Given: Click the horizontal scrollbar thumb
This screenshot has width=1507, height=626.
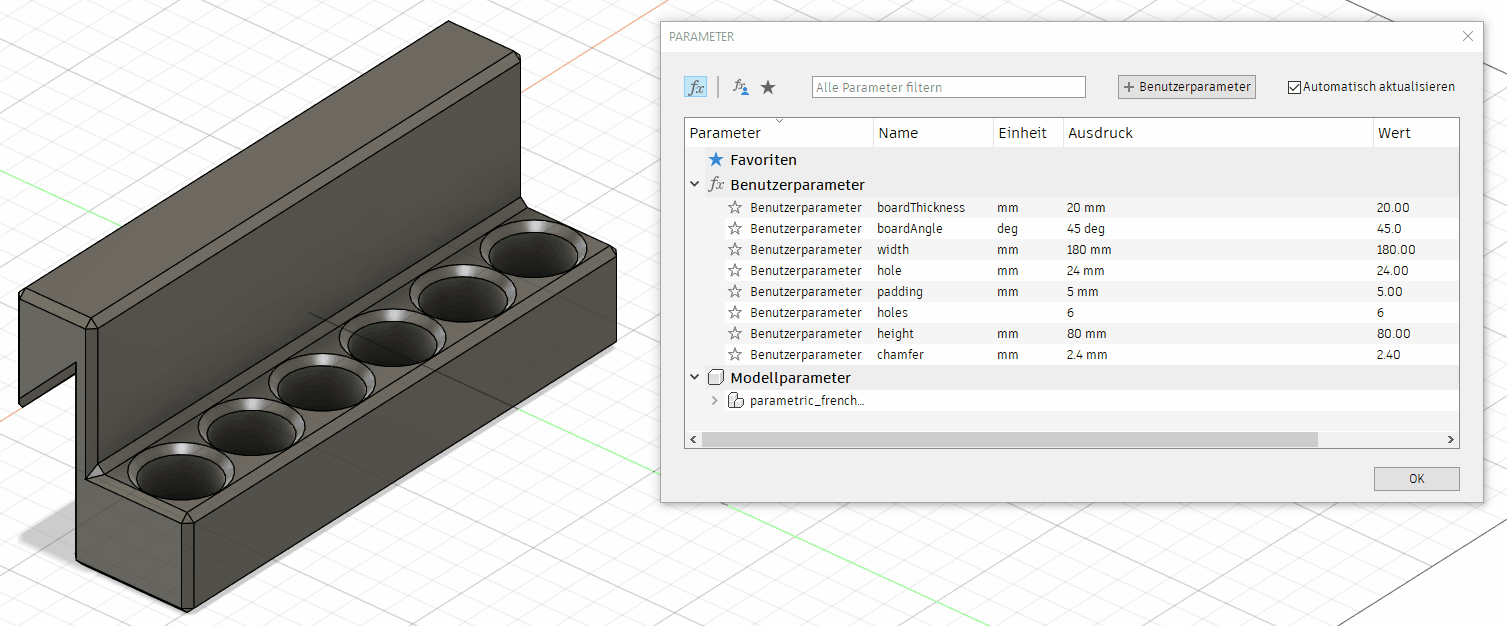Looking at the screenshot, I should 1009,440.
